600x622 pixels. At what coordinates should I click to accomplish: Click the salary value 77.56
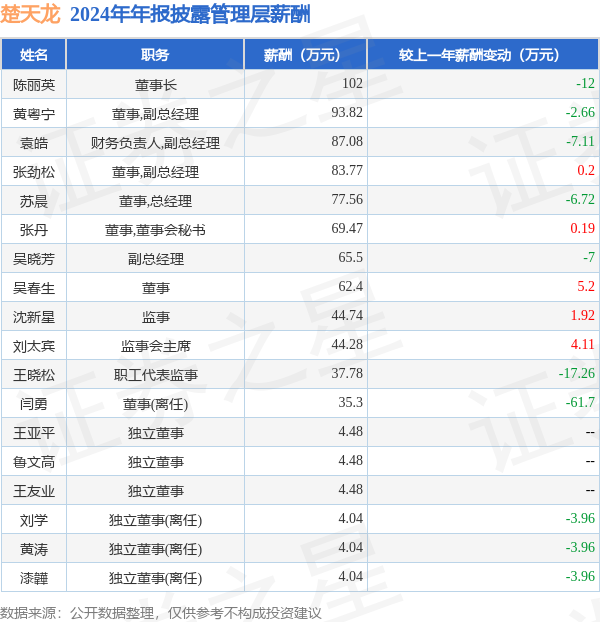click(347, 199)
